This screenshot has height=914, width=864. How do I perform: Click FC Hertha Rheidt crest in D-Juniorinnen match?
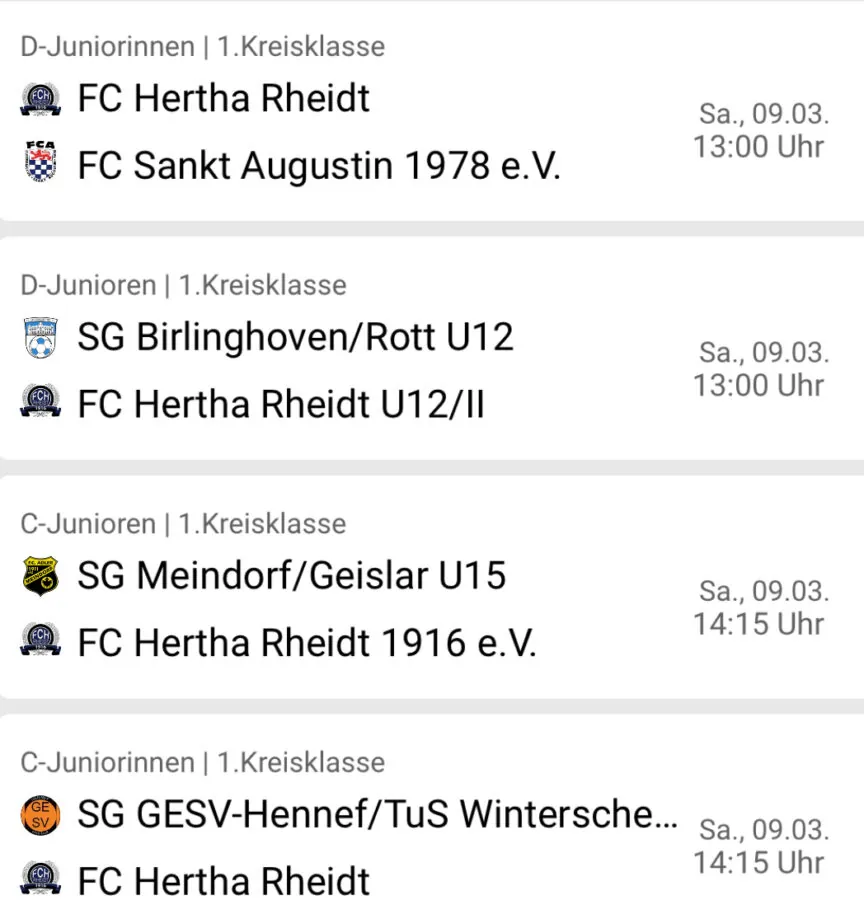click(40, 99)
